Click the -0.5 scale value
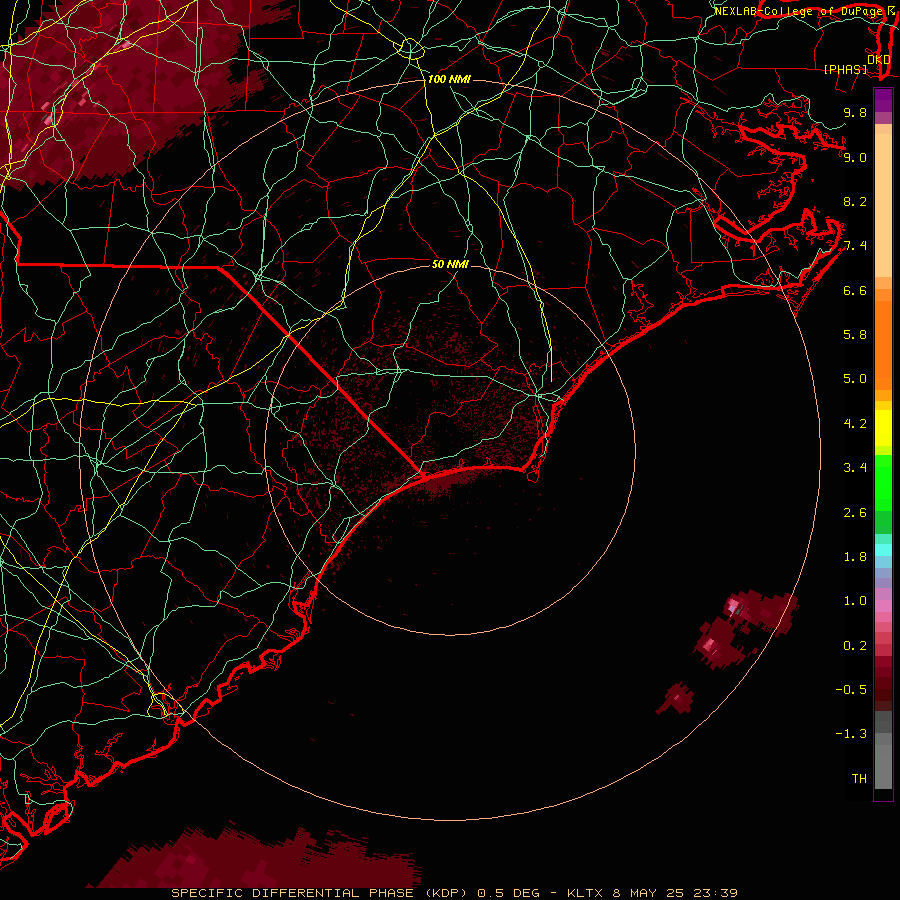Viewport: 900px width, 900px height. (851, 689)
